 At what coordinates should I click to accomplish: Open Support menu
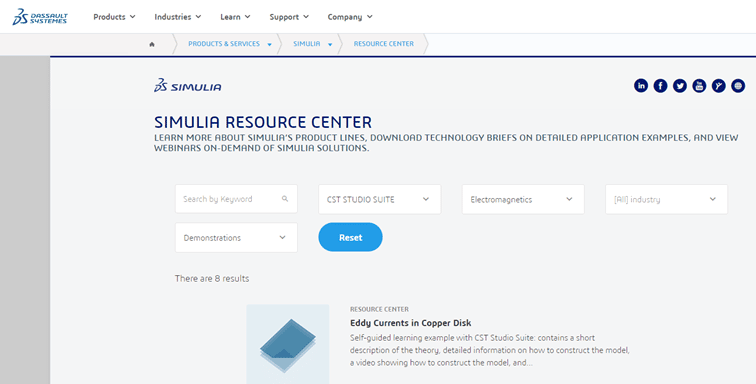coord(289,17)
